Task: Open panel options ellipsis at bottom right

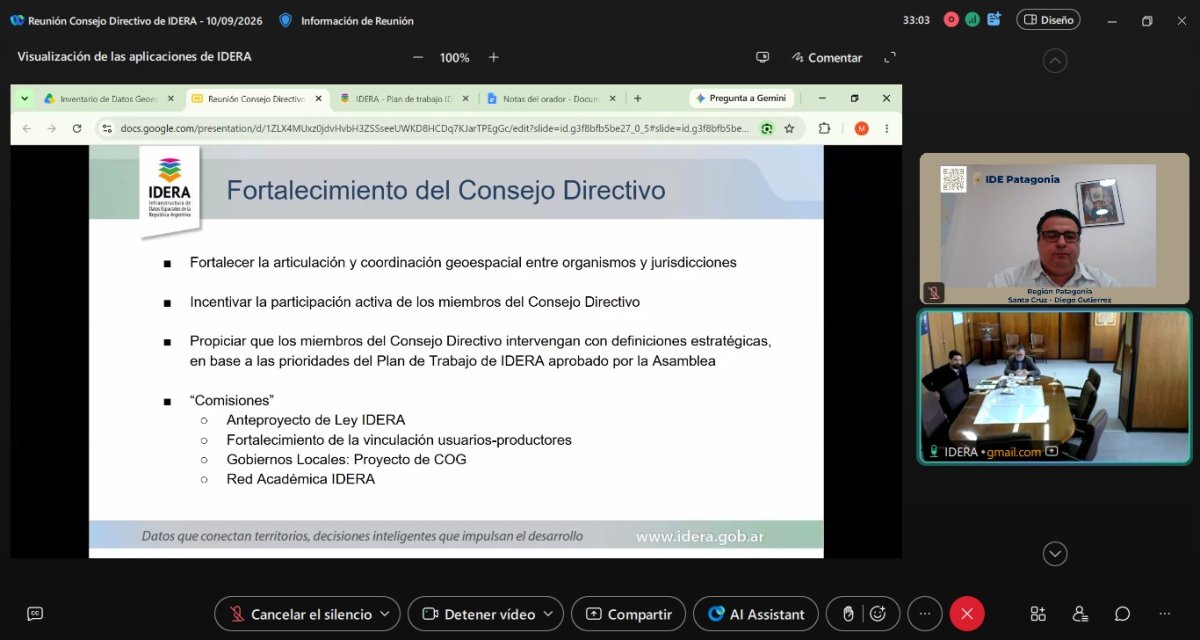Action: 1165,614
